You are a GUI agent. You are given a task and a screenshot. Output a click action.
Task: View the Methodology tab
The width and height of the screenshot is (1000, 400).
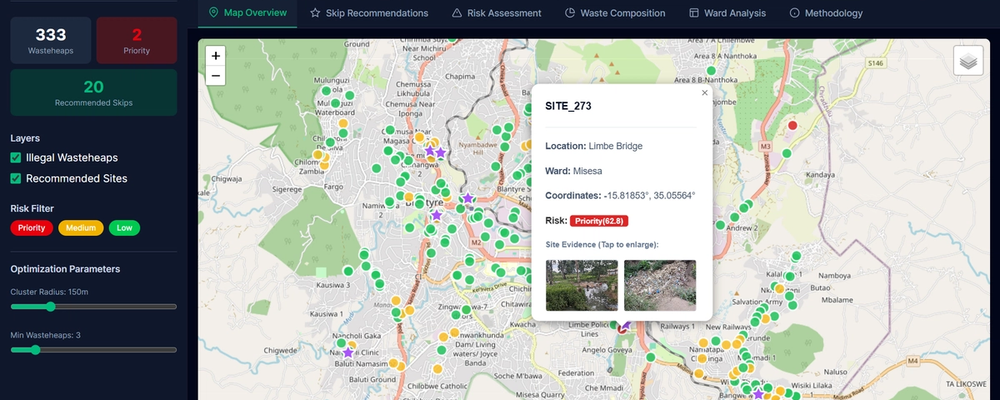[826, 13]
